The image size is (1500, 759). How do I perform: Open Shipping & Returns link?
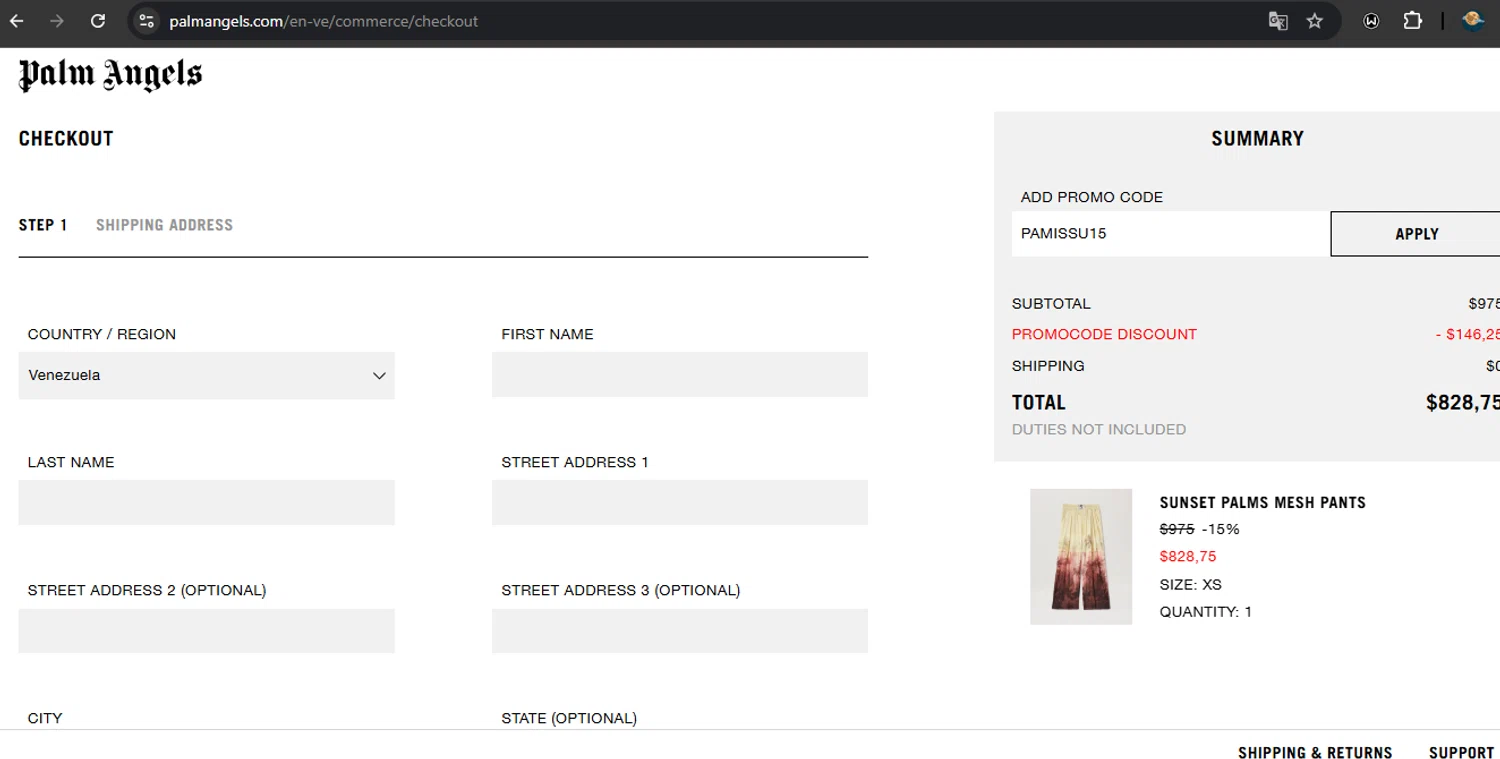click(x=1315, y=753)
